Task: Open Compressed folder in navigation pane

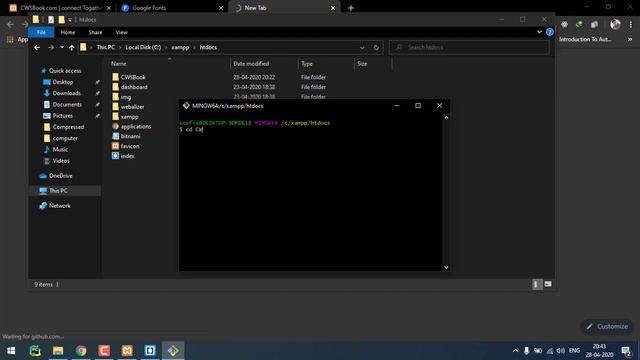Action: click(x=68, y=127)
